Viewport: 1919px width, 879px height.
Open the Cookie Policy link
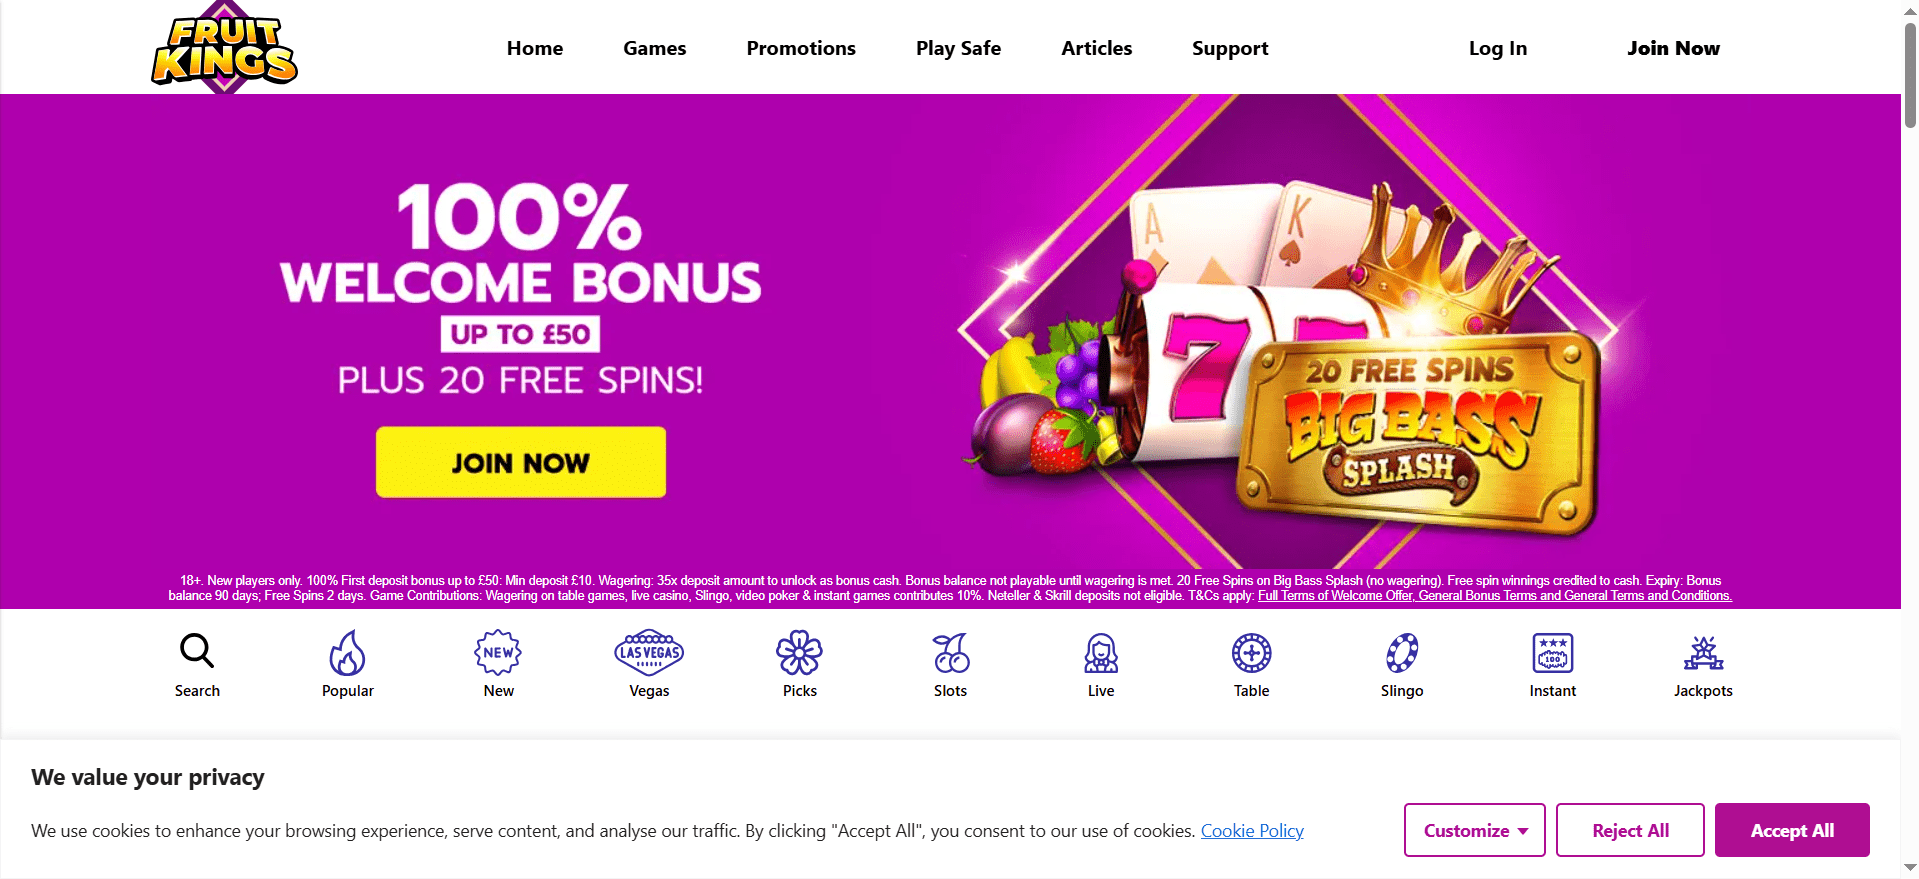coord(1252,831)
